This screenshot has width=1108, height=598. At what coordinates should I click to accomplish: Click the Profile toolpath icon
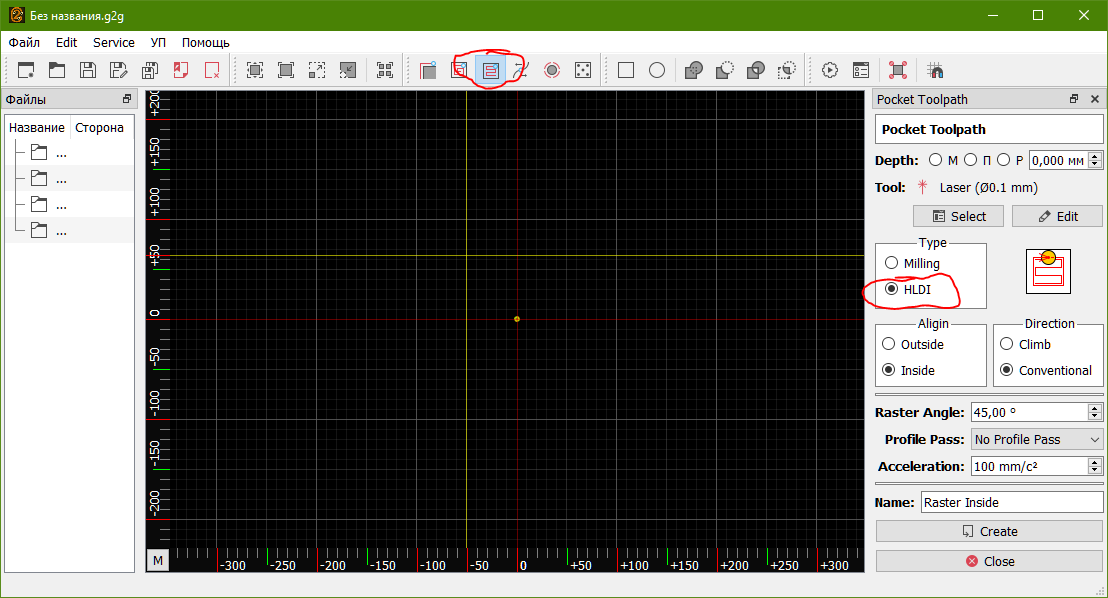click(x=428, y=70)
